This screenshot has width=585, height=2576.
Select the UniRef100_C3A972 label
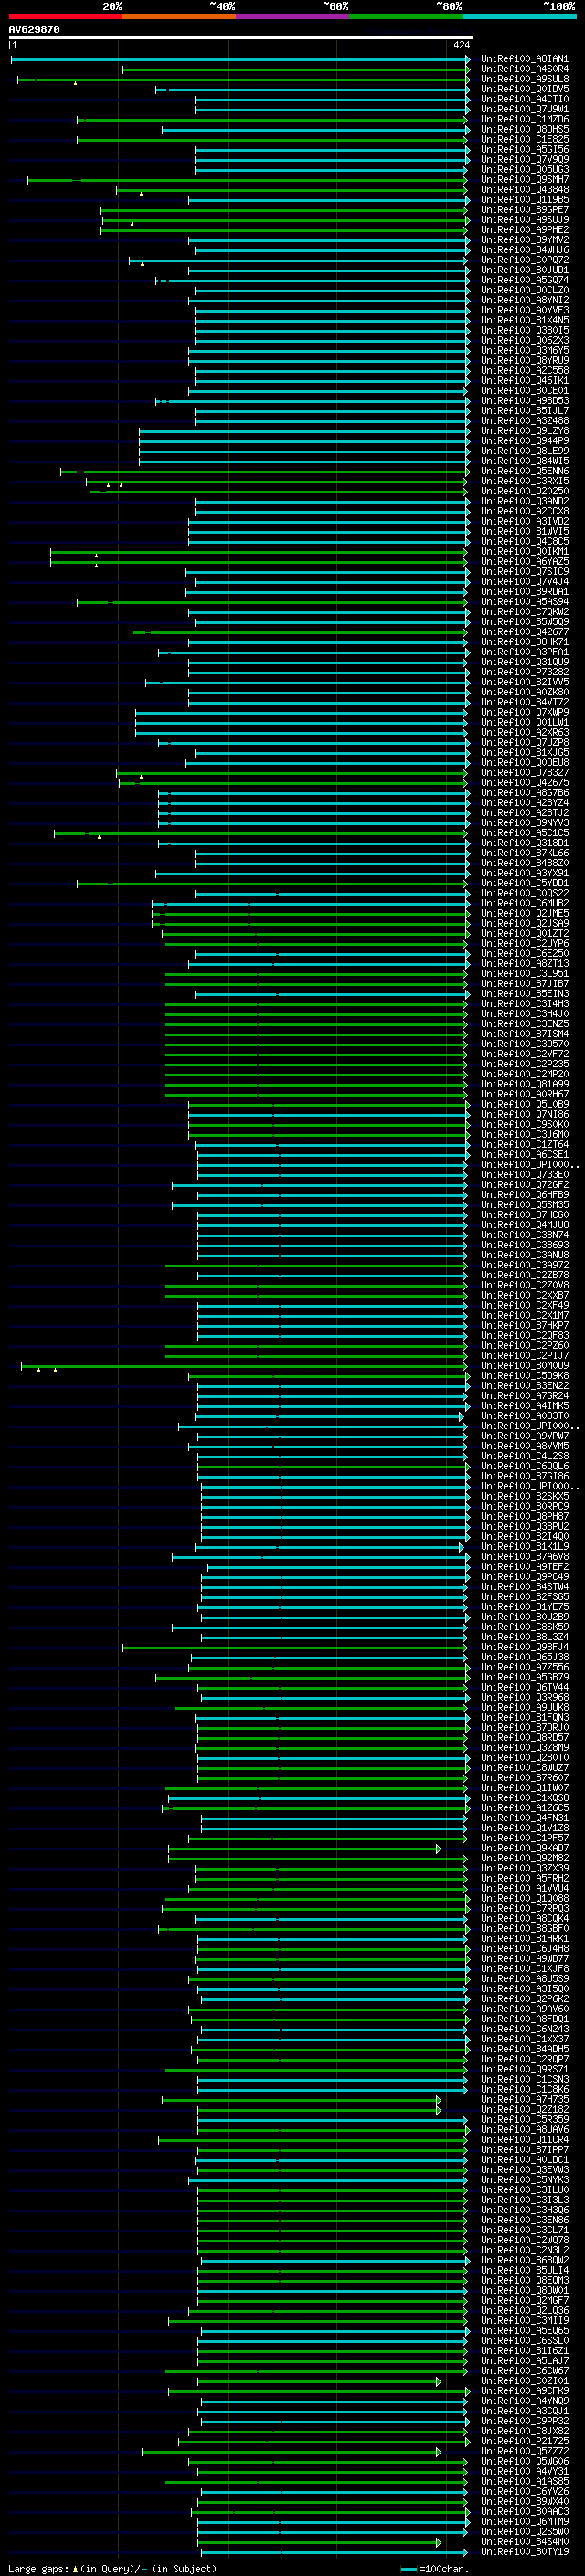(525, 1264)
